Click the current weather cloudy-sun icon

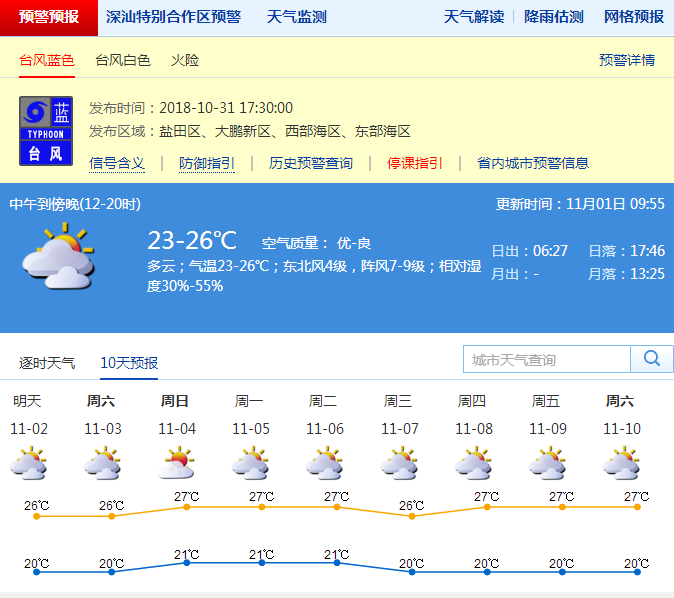tap(58, 256)
